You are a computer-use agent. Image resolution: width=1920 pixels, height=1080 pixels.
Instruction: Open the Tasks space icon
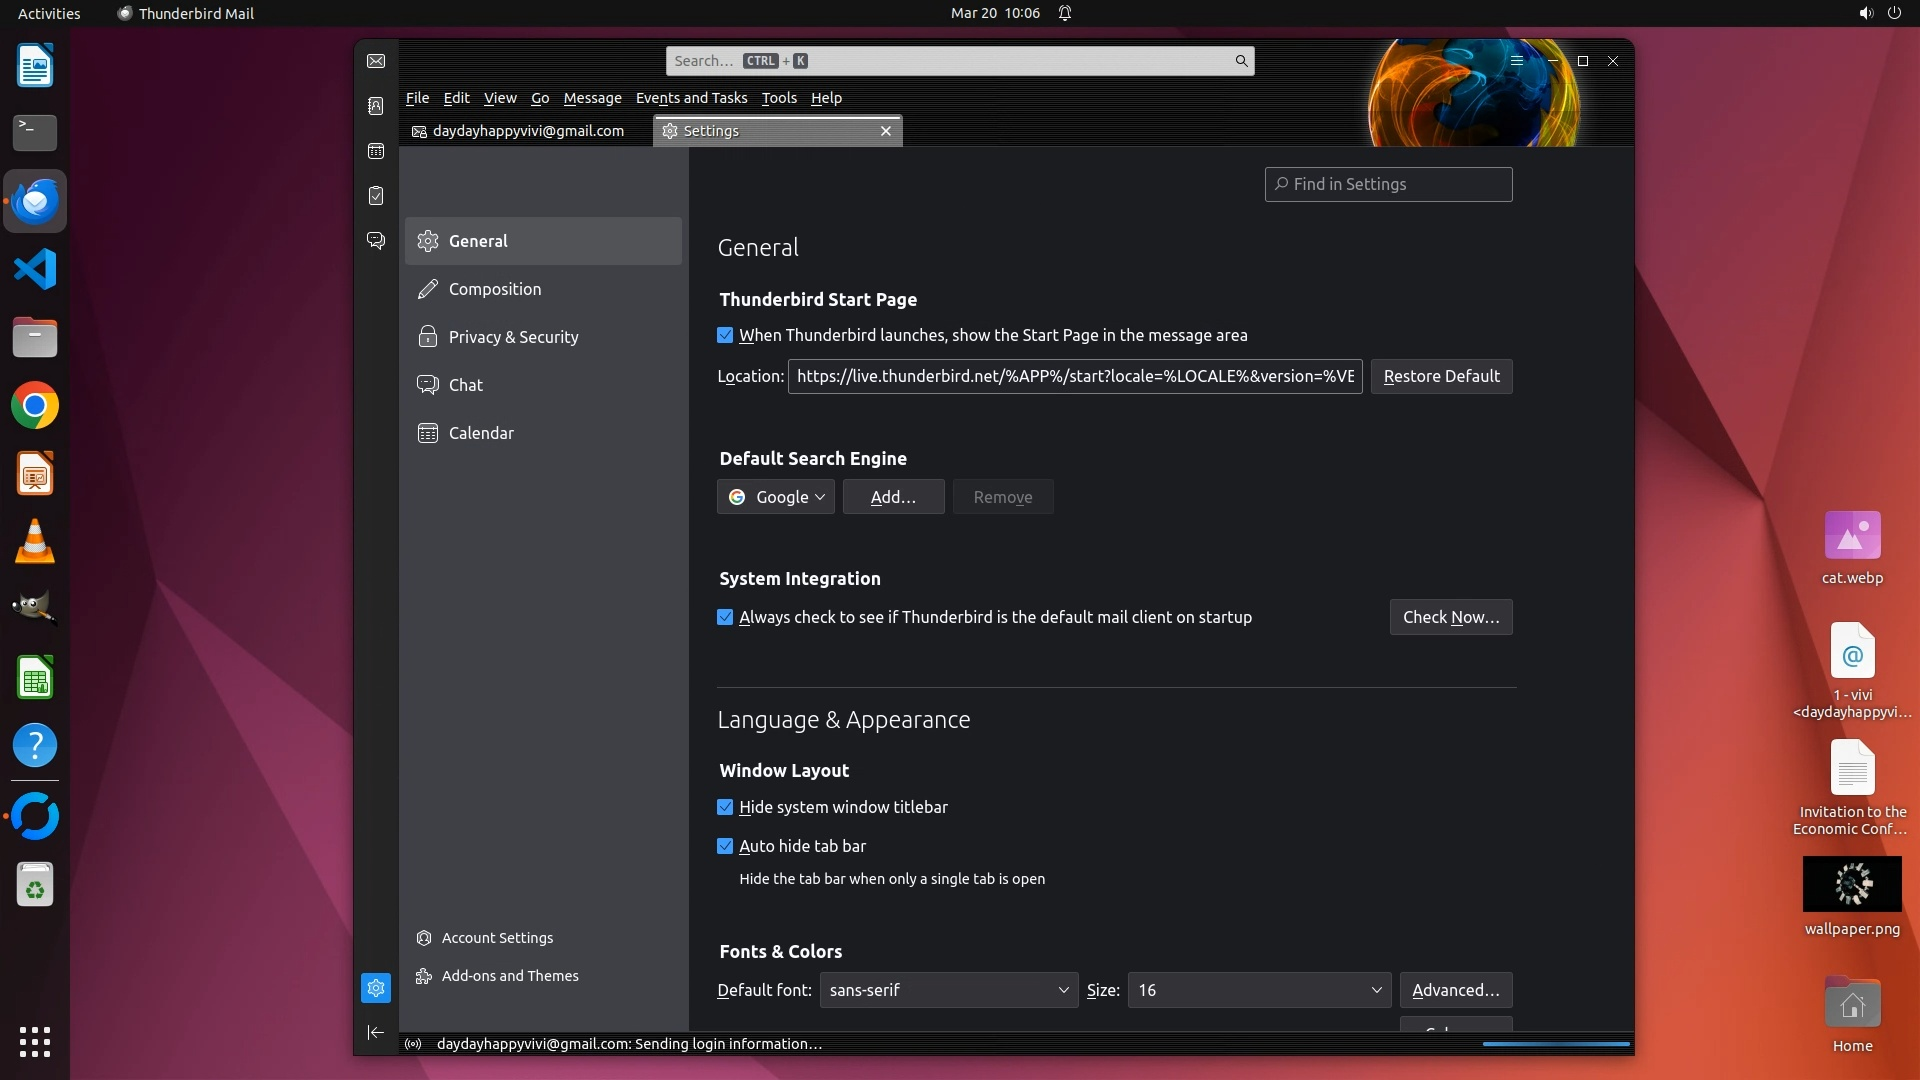click(376, 196)
